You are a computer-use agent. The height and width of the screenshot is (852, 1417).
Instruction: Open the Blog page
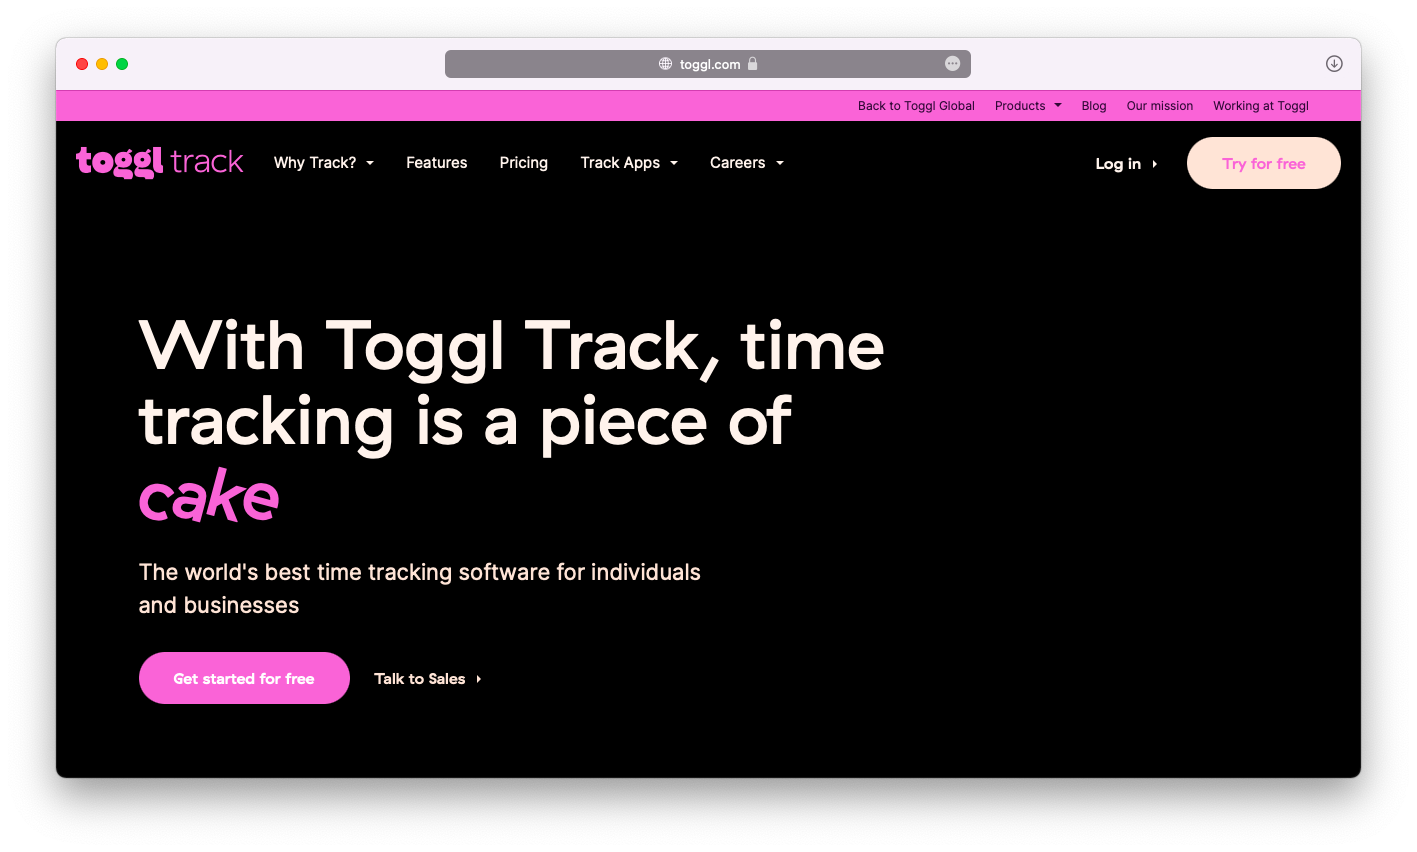(x=1093, y=105)
